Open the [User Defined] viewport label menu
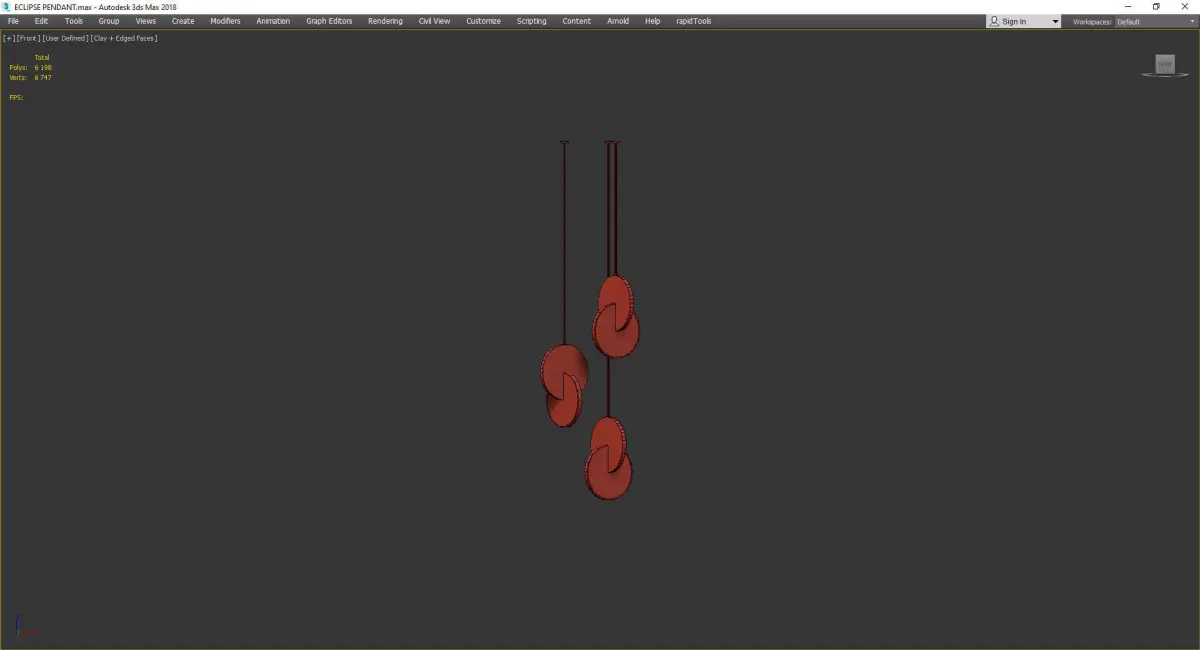The width and height of the screenshot is (1200, 650). [x=64, y=38]
